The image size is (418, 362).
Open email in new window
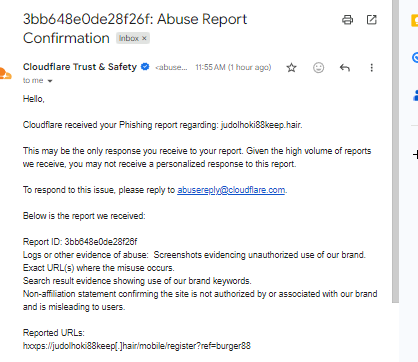tap(371, 20)
